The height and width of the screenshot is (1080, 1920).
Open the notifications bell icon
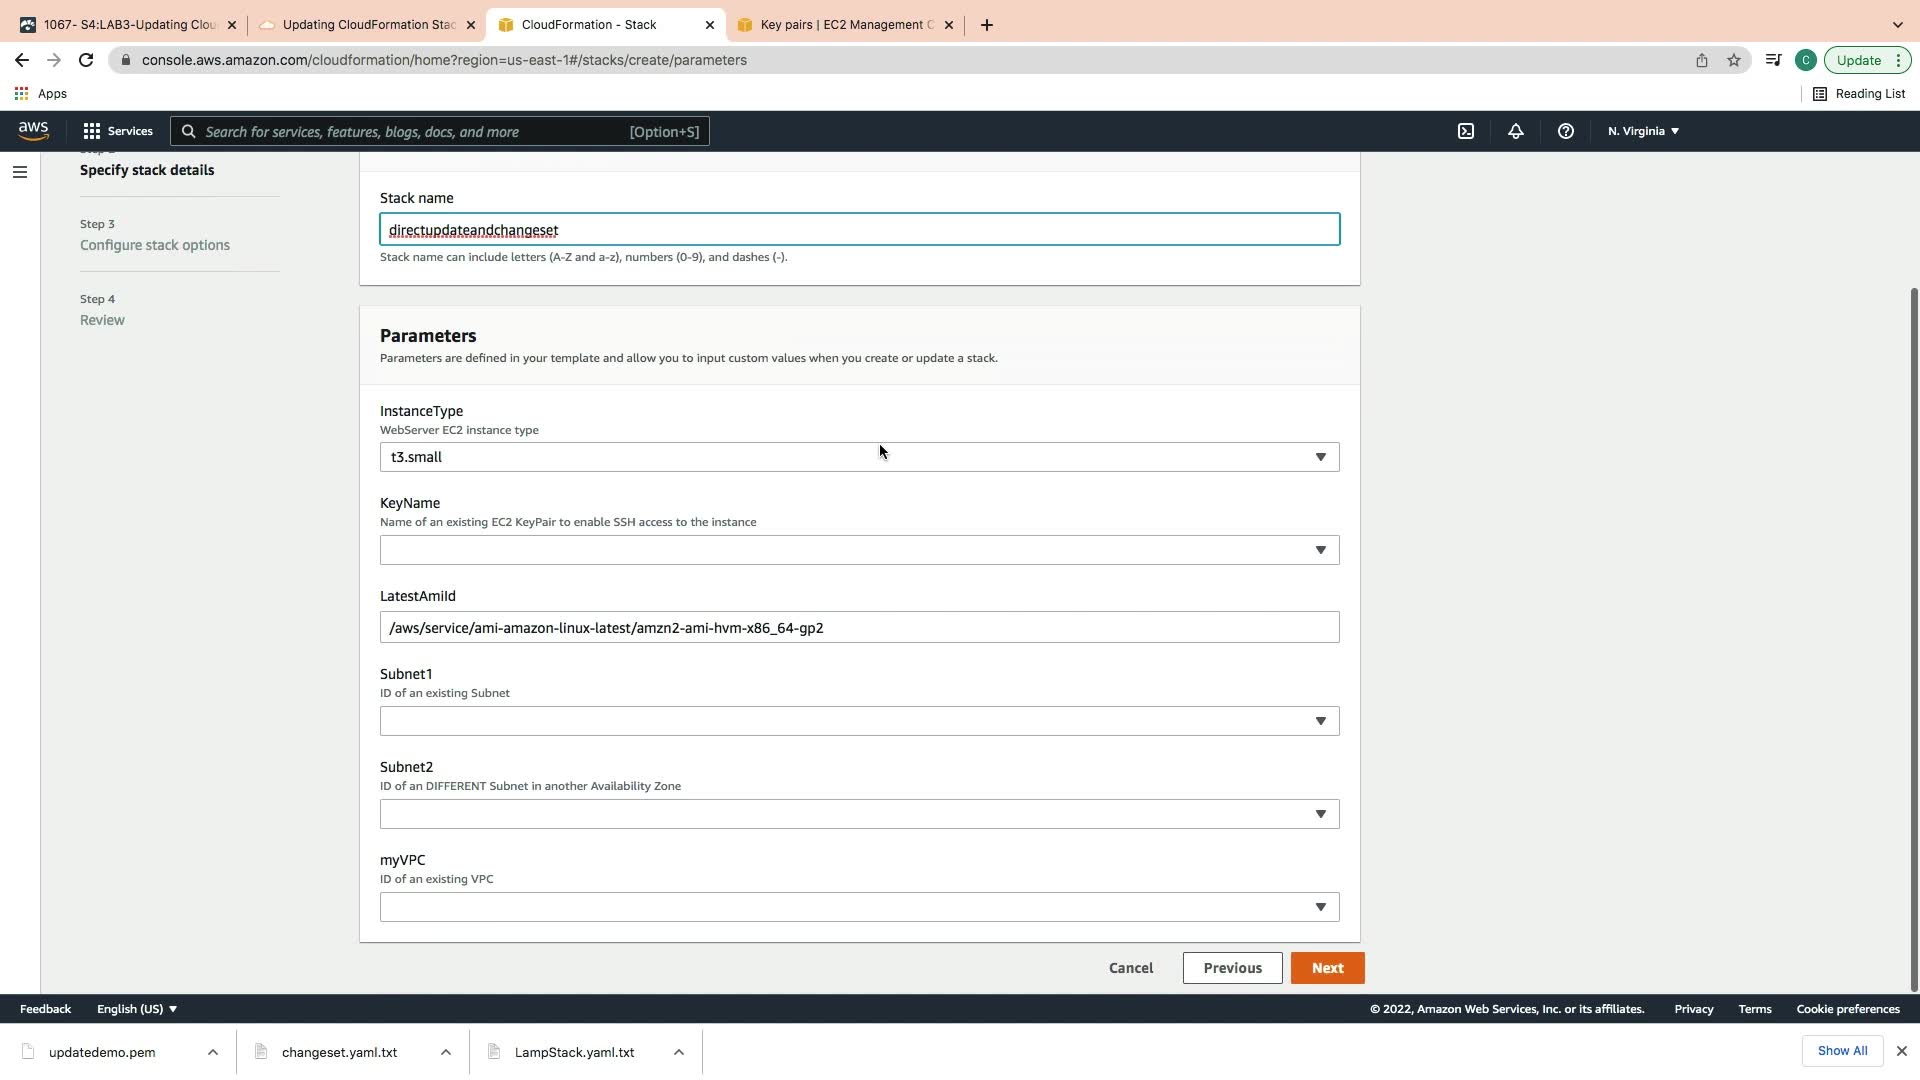(1516, 131)
